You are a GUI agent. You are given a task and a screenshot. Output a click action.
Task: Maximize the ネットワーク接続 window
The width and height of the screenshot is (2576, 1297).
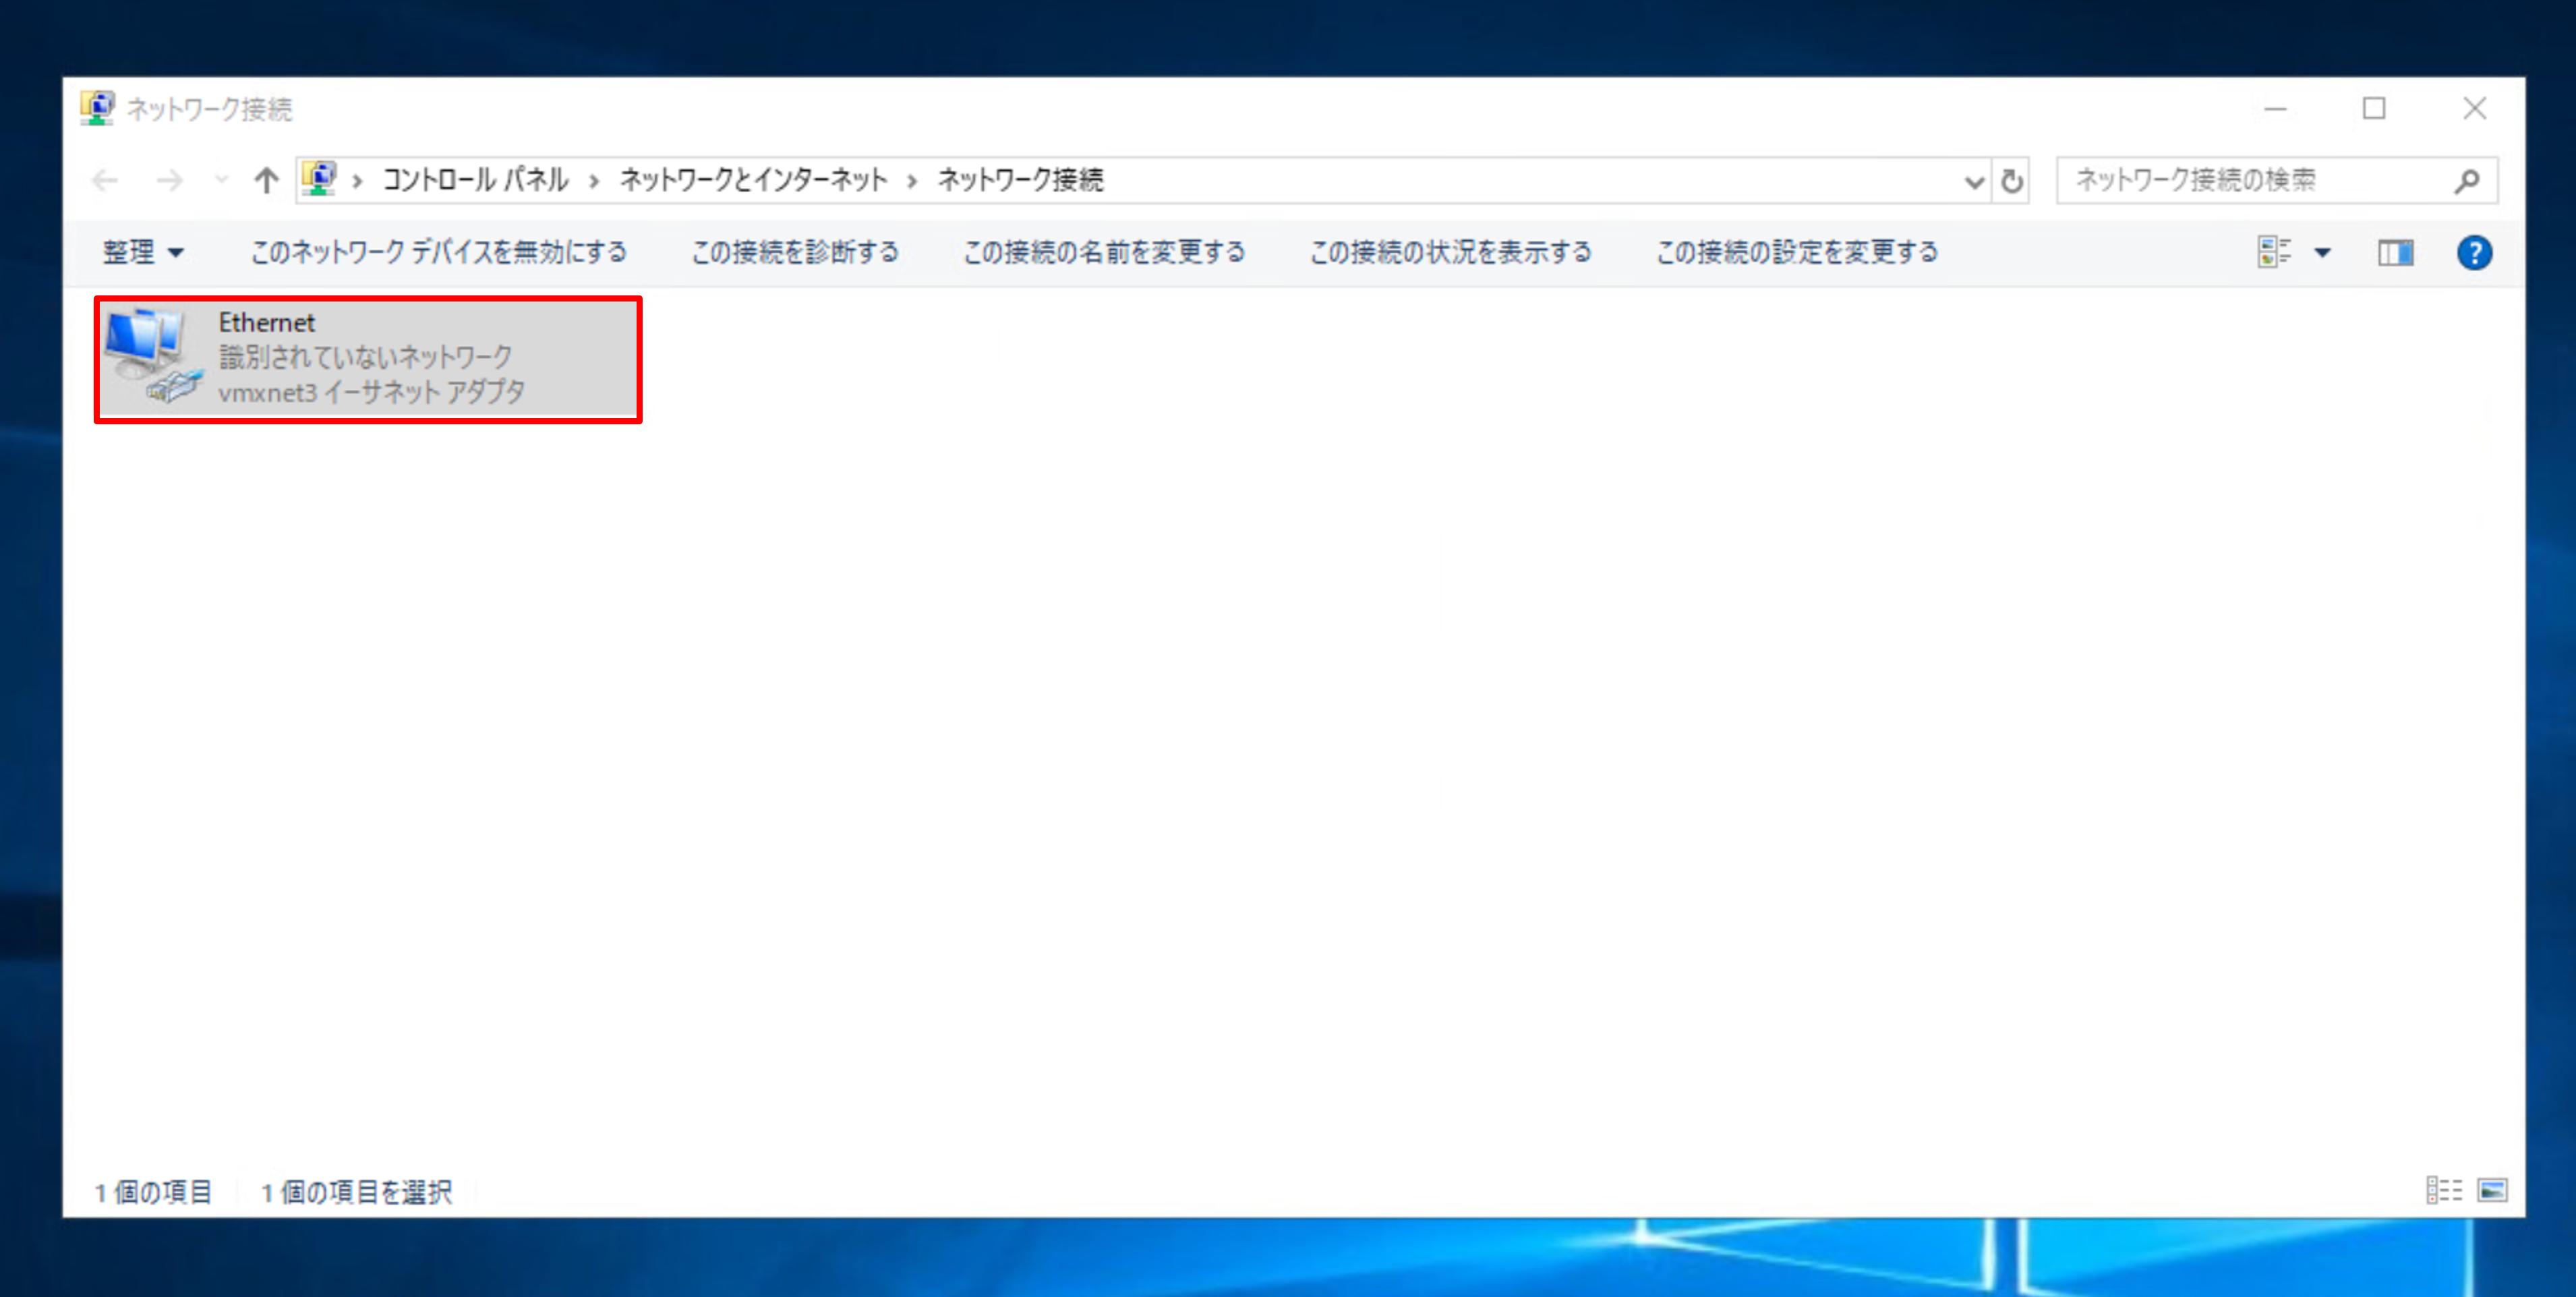coord(2374,108)
